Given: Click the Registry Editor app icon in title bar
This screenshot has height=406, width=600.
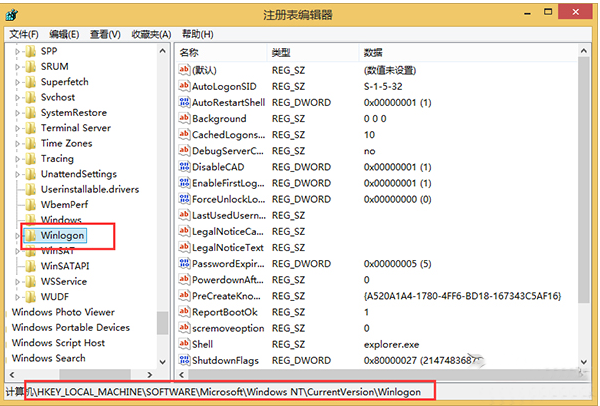Looking at the screenshot, I should [12, 15].
